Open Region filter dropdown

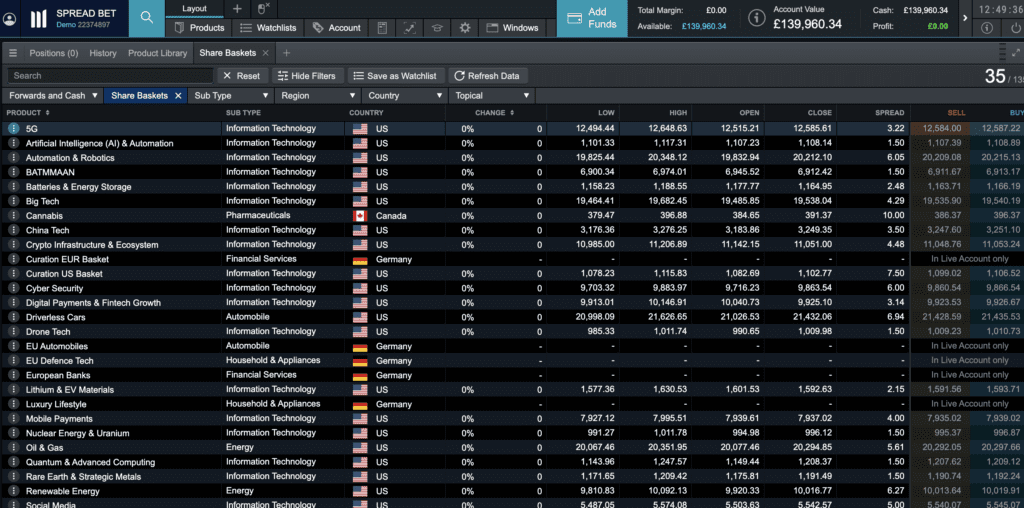[318, 95]
